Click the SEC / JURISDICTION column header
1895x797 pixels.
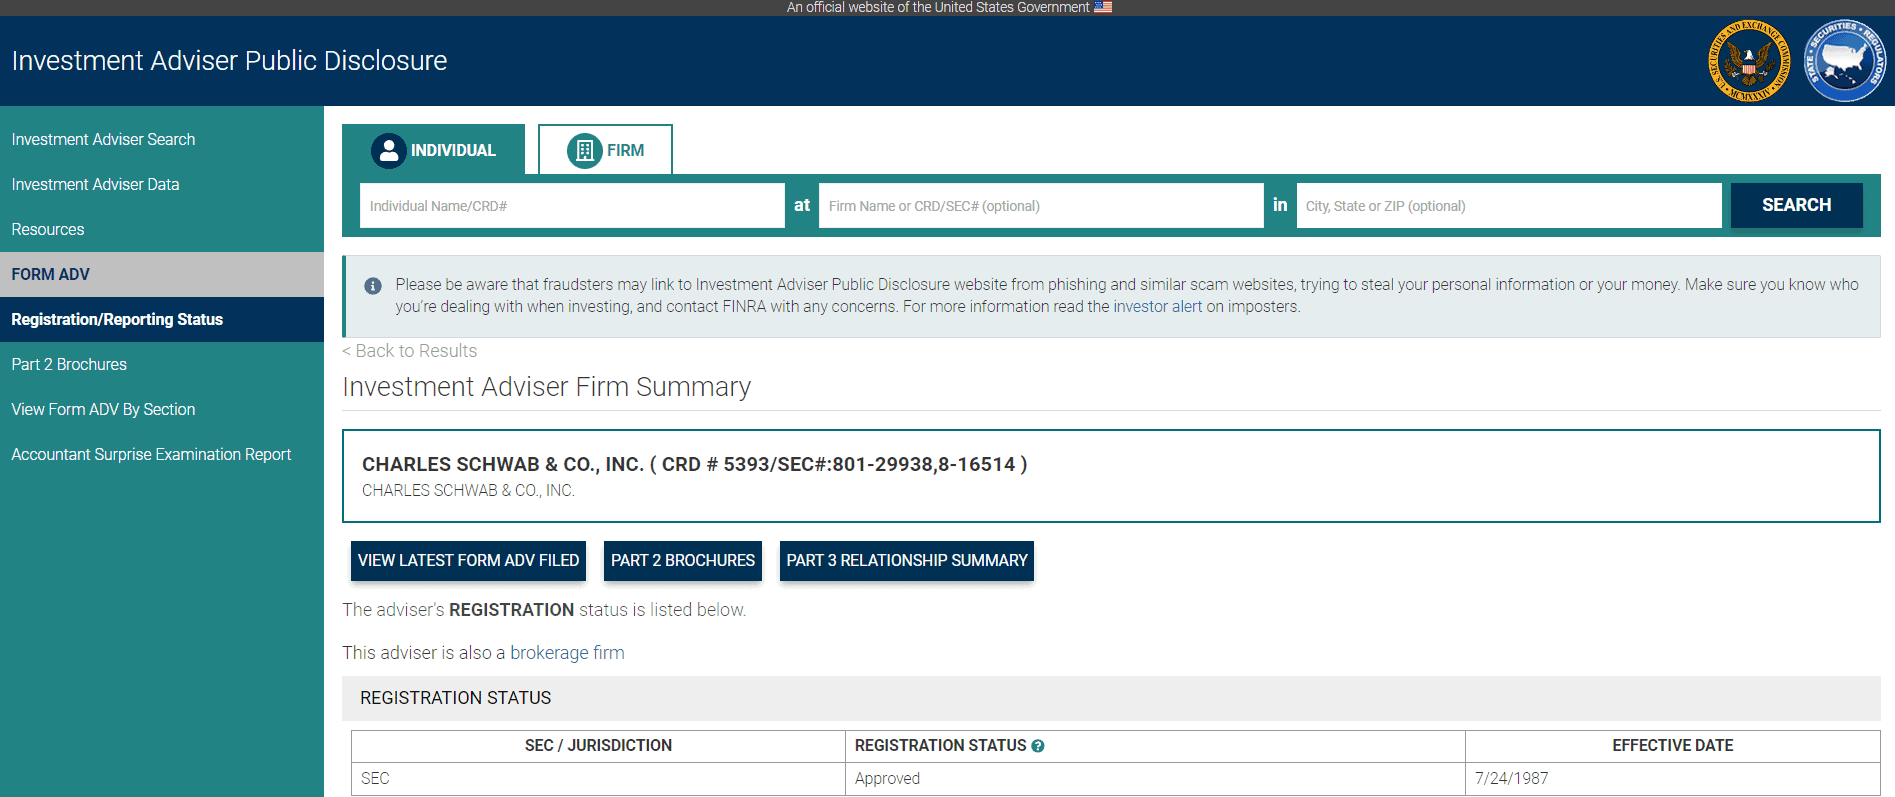[598, 746]
